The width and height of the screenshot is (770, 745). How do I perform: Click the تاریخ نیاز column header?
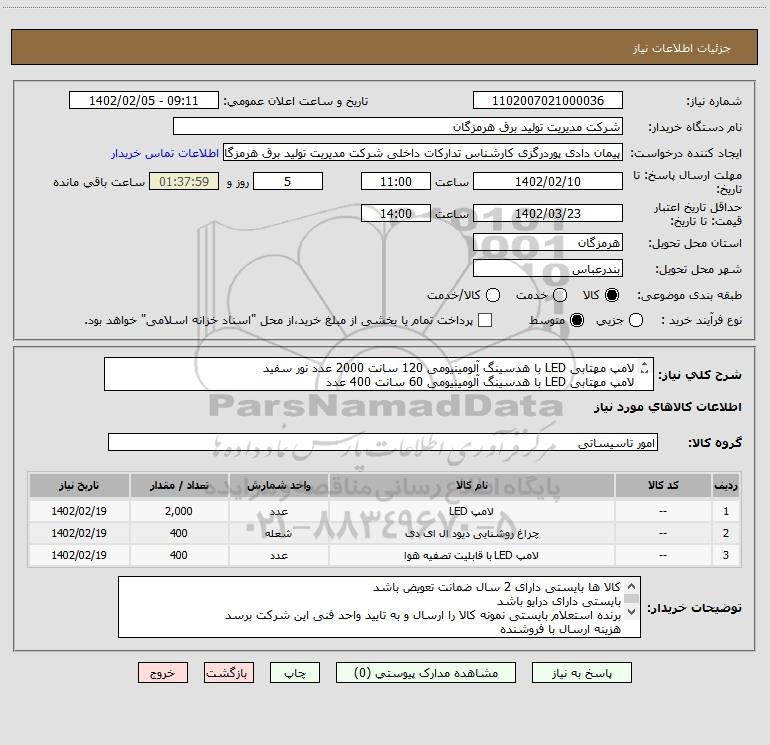click(79, 485)
